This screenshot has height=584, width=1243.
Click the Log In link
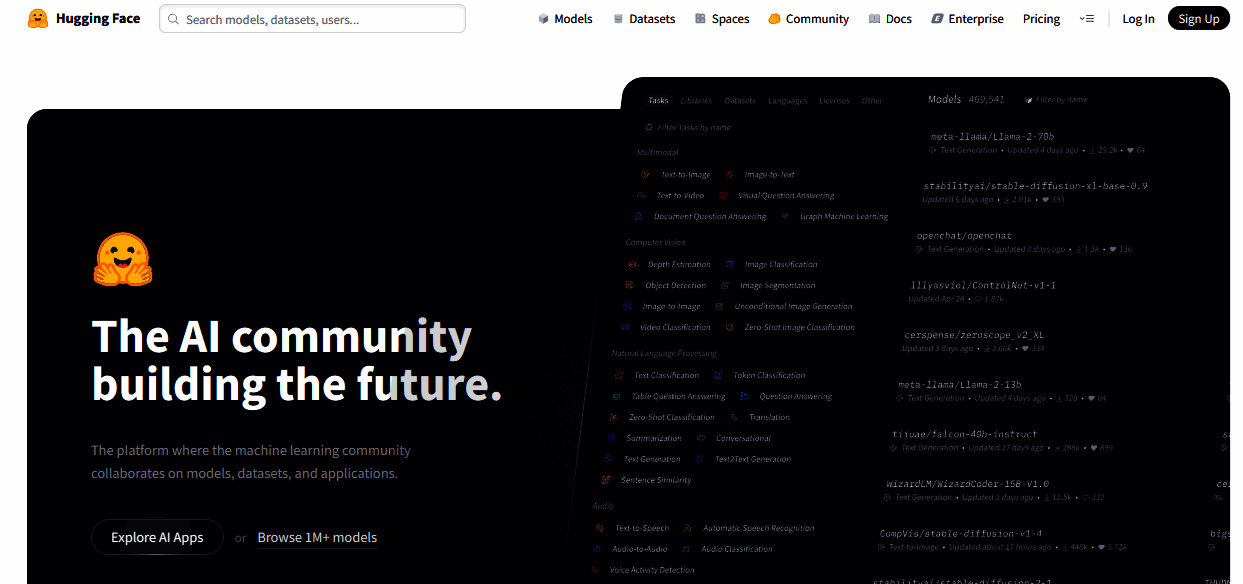point(1138,19)
